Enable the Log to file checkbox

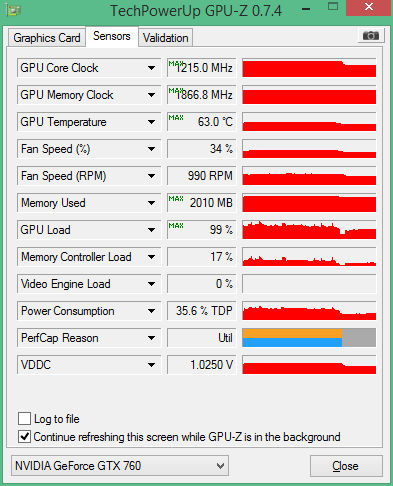(24, 418)
